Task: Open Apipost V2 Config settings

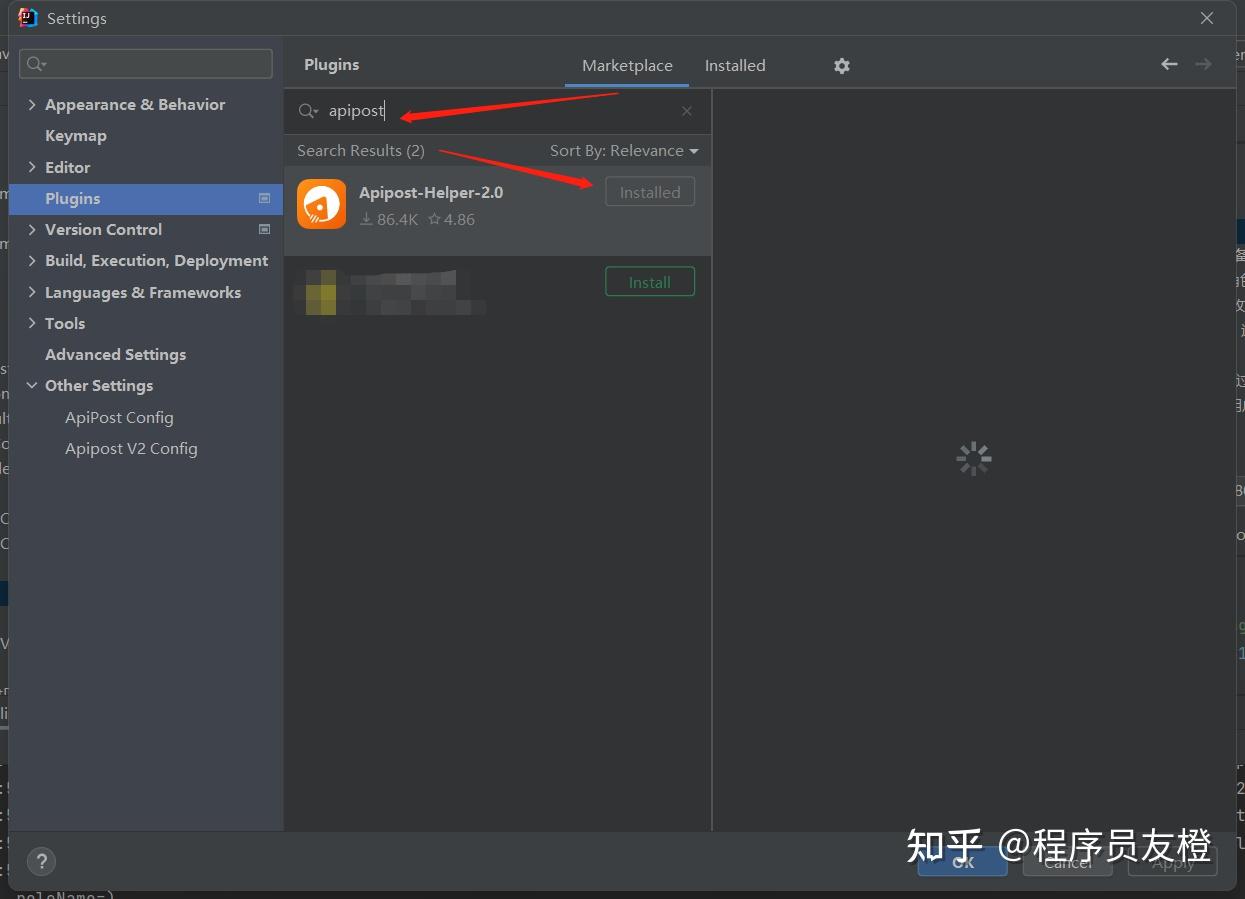Action: tap(131, 449)
